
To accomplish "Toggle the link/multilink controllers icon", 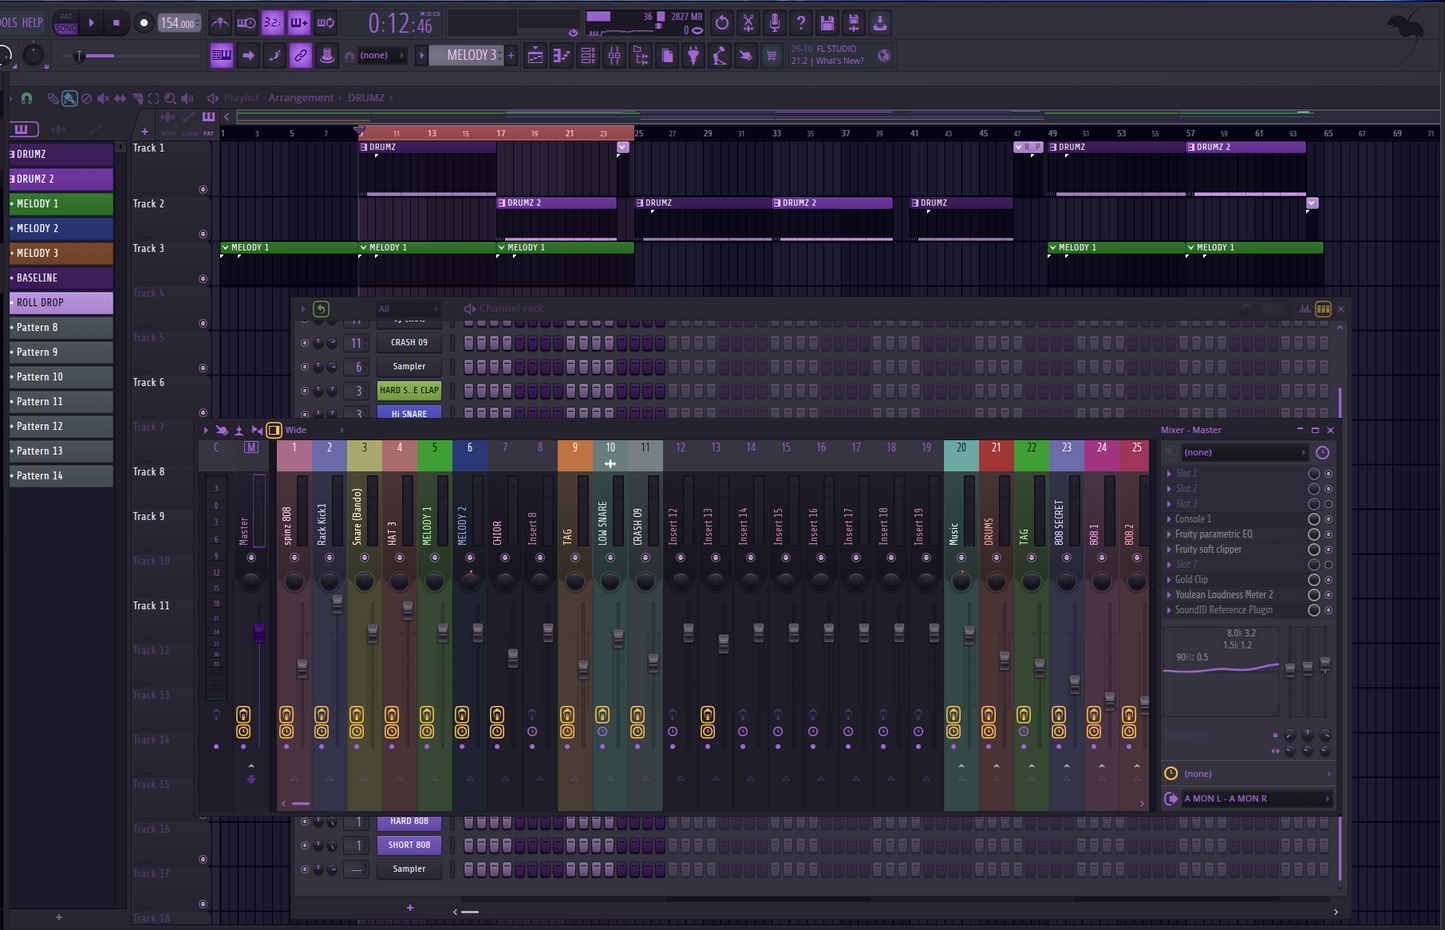I will coord(300,56).
